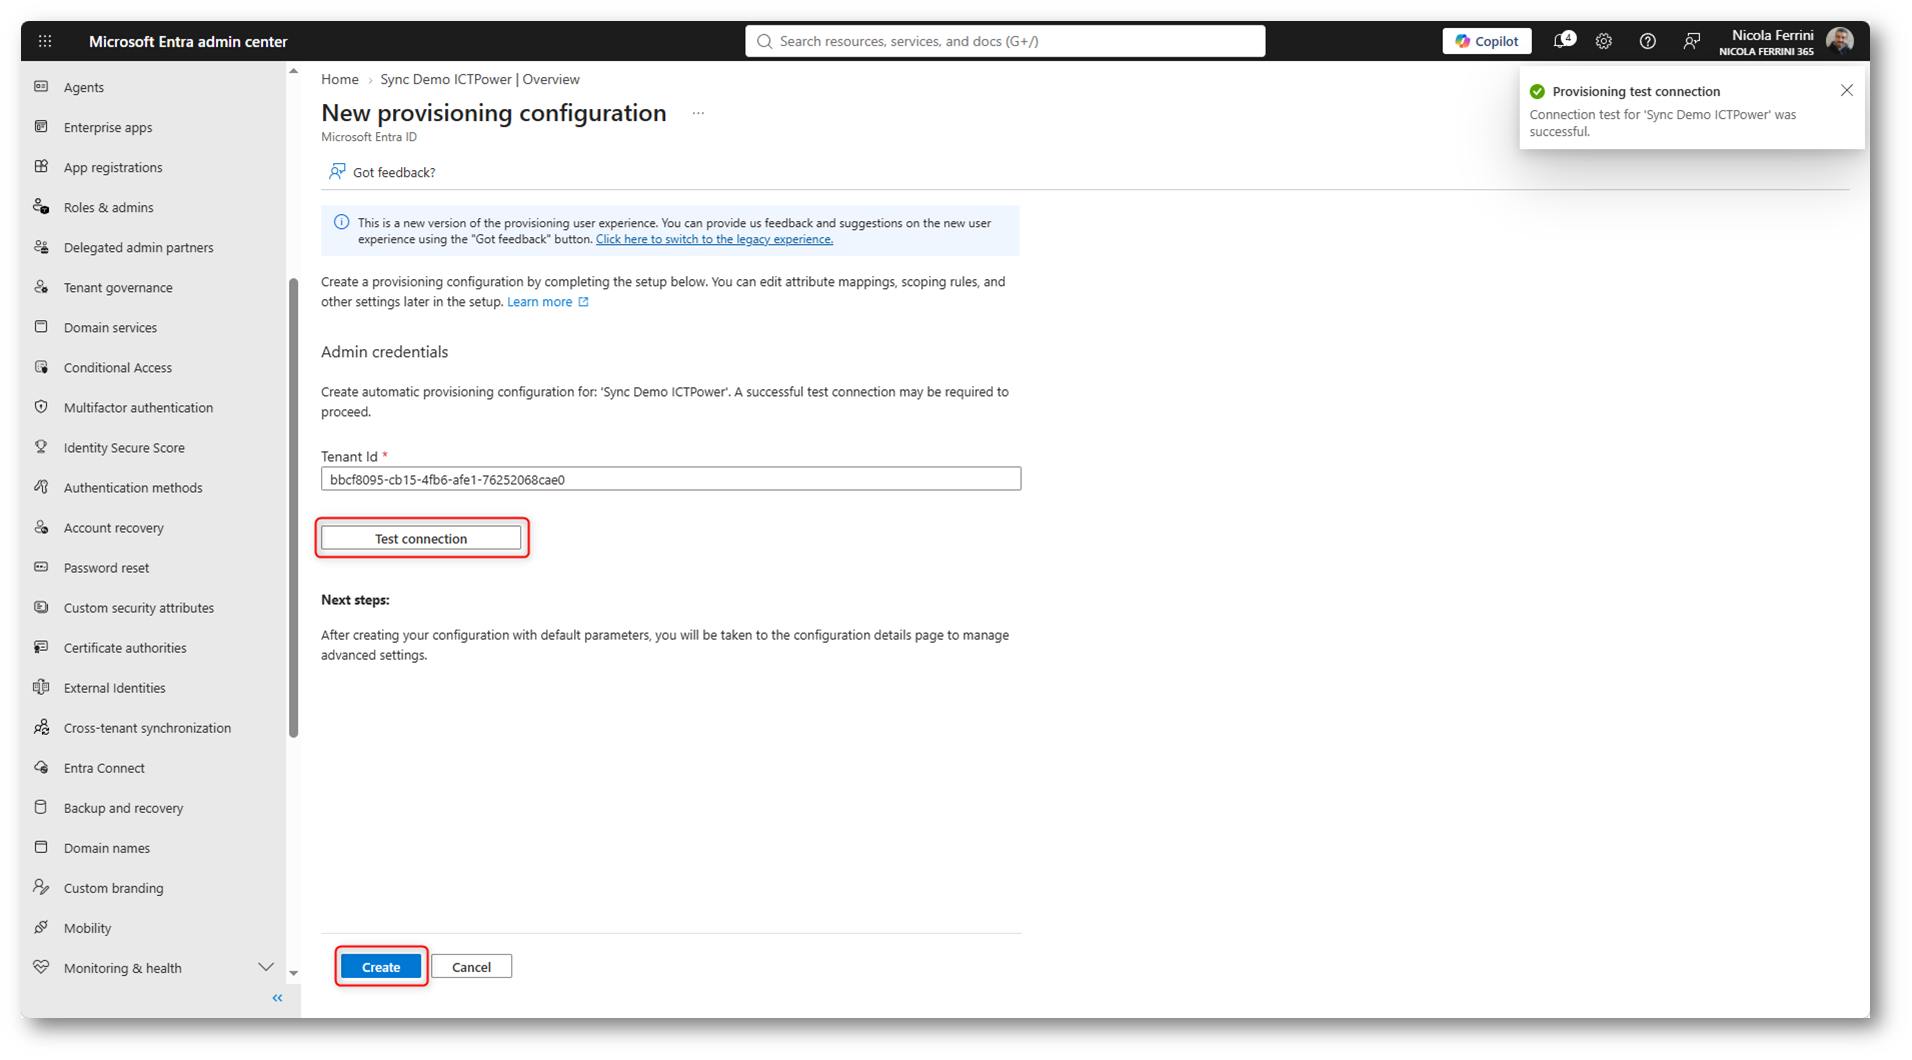Open the Learn more link
This screenshot has height=1060, width=1912.
(x=547, y=302)
